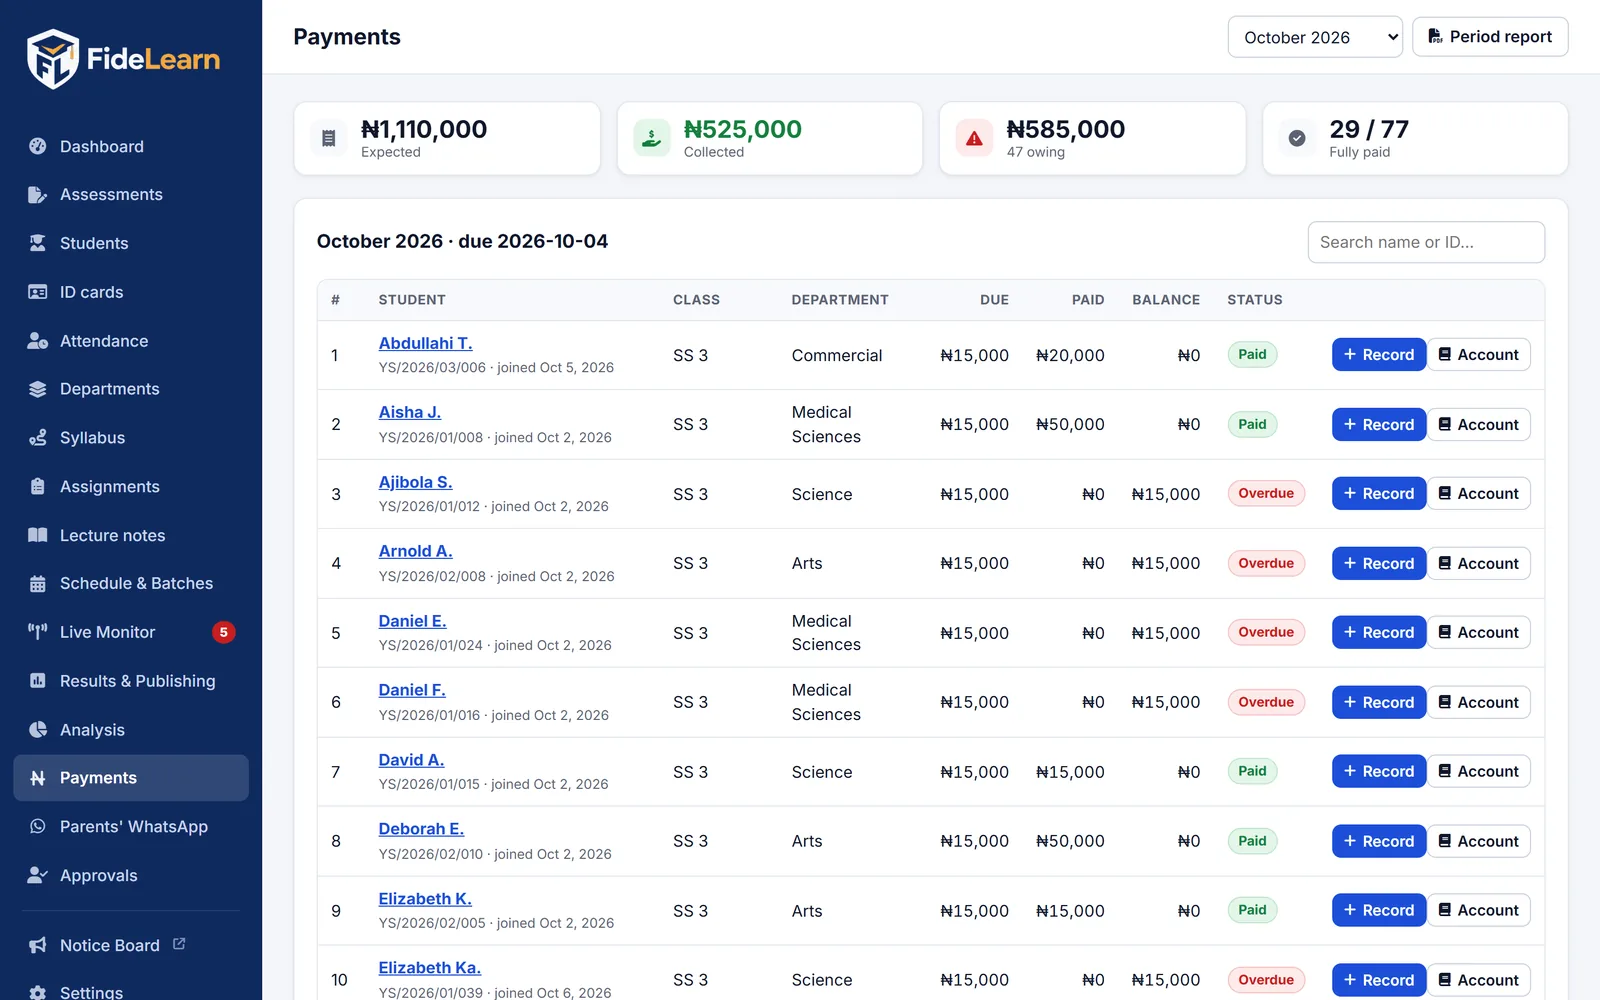Focus the Search name or ID field
1600x1000 pixels.
(1426, 242)
